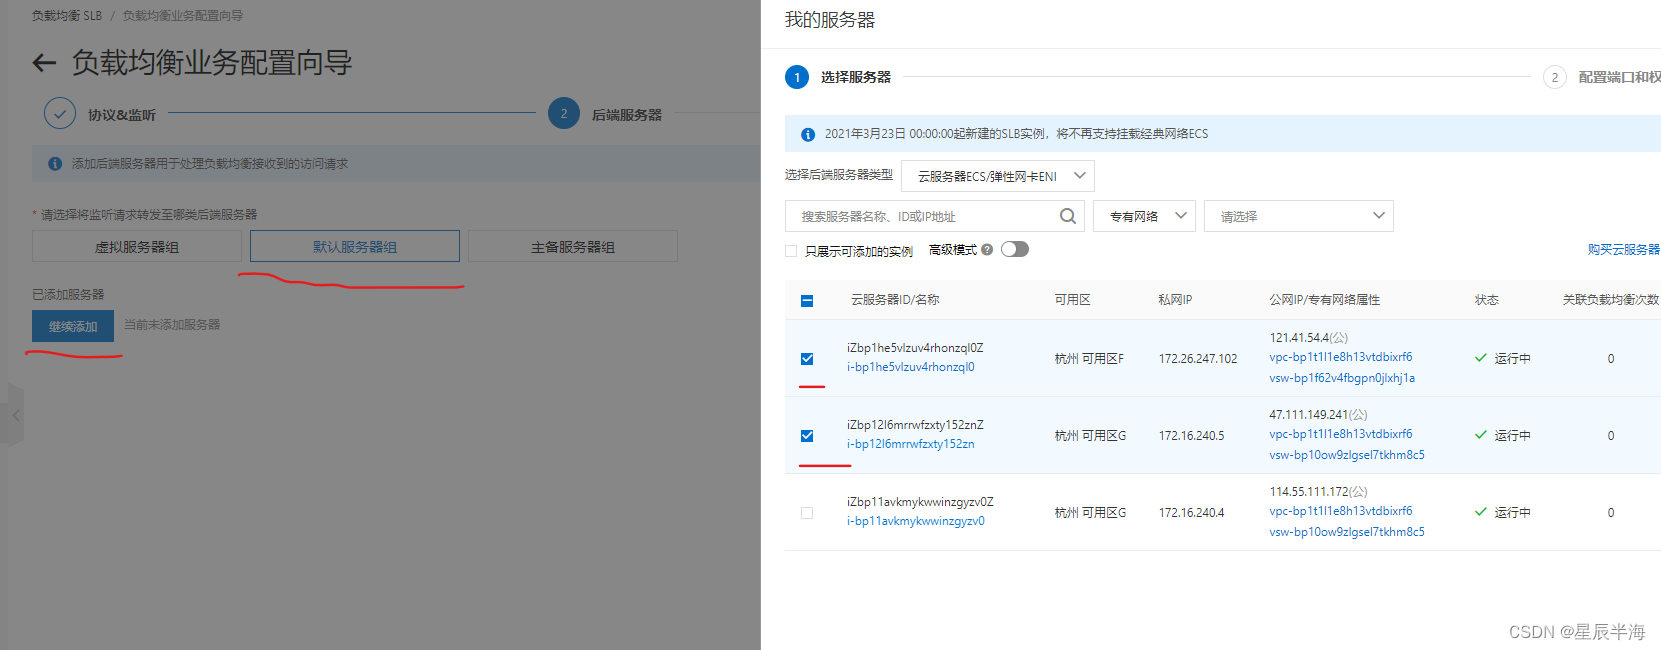Viewport: 1661px width, 650px height.
Task: Open the 购买云服务器 link
Action: point(1622,250)
